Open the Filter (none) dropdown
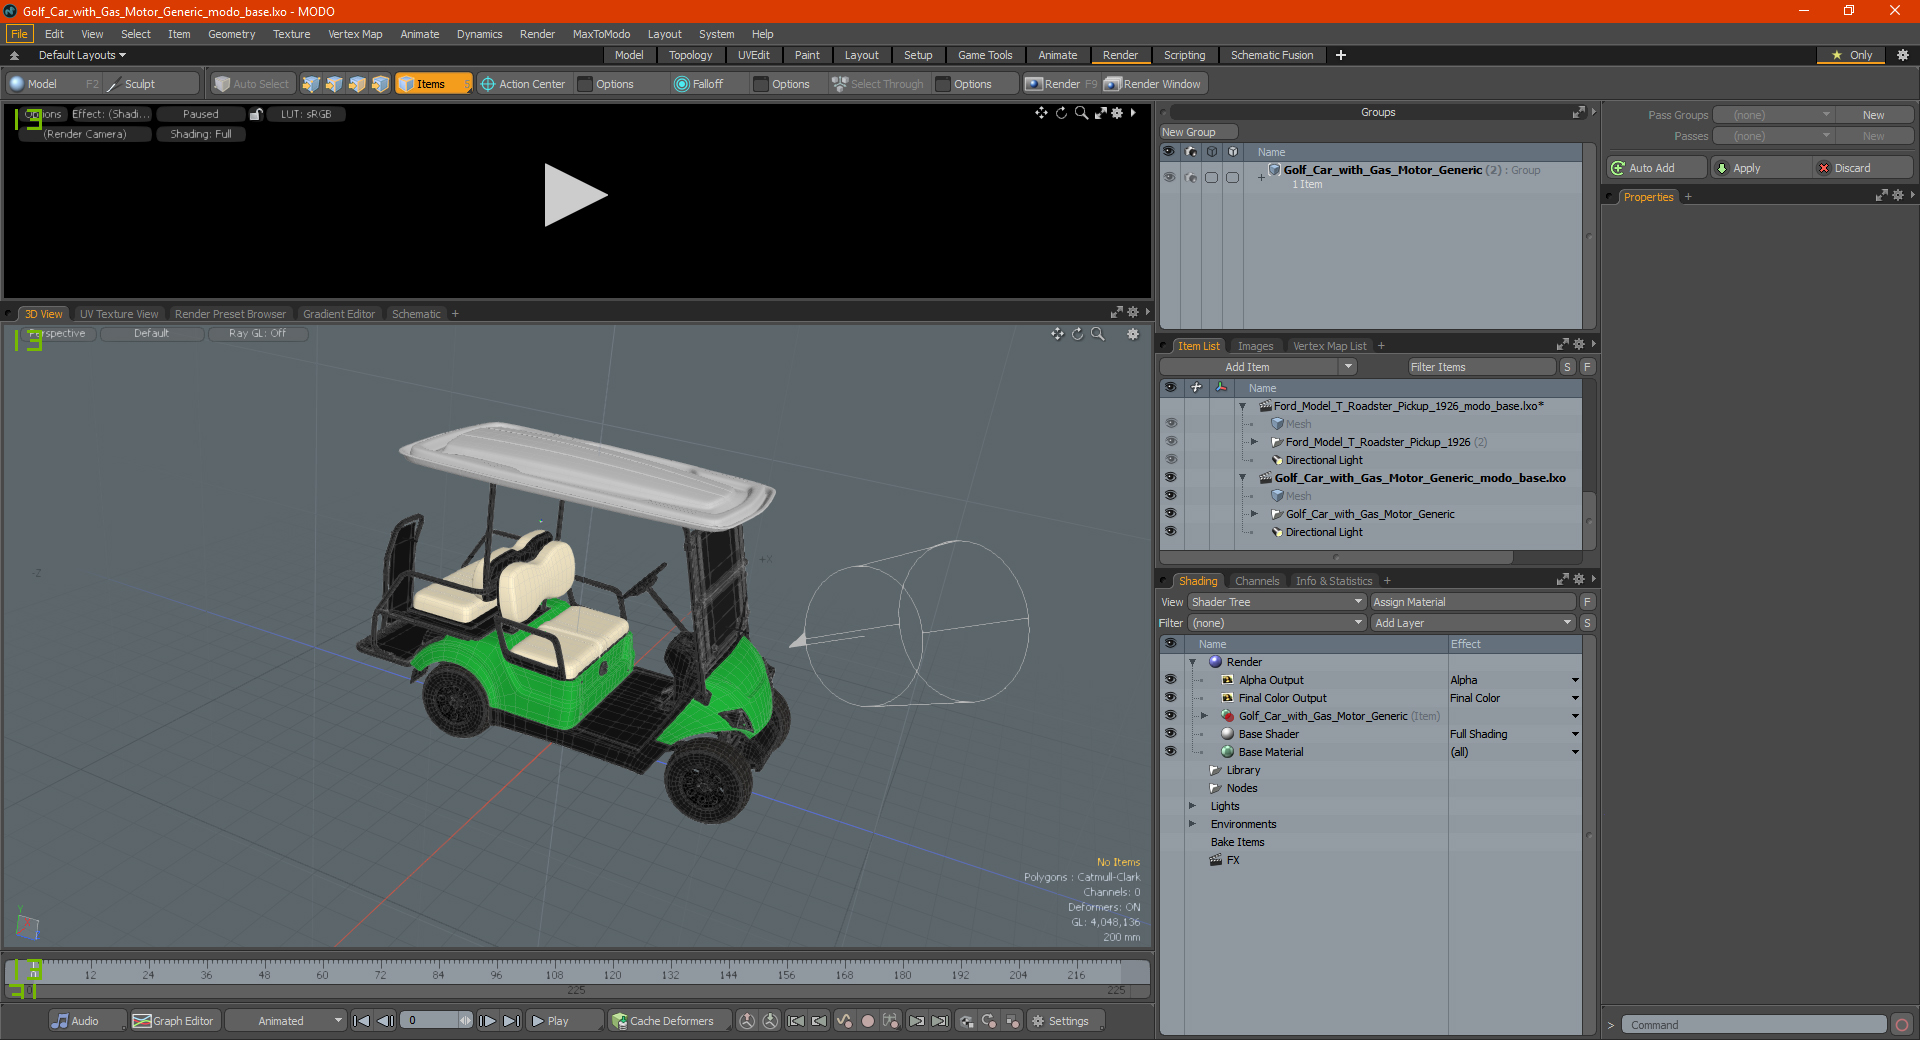This screenshot has height=1040, width=1920. [1277, 623]
